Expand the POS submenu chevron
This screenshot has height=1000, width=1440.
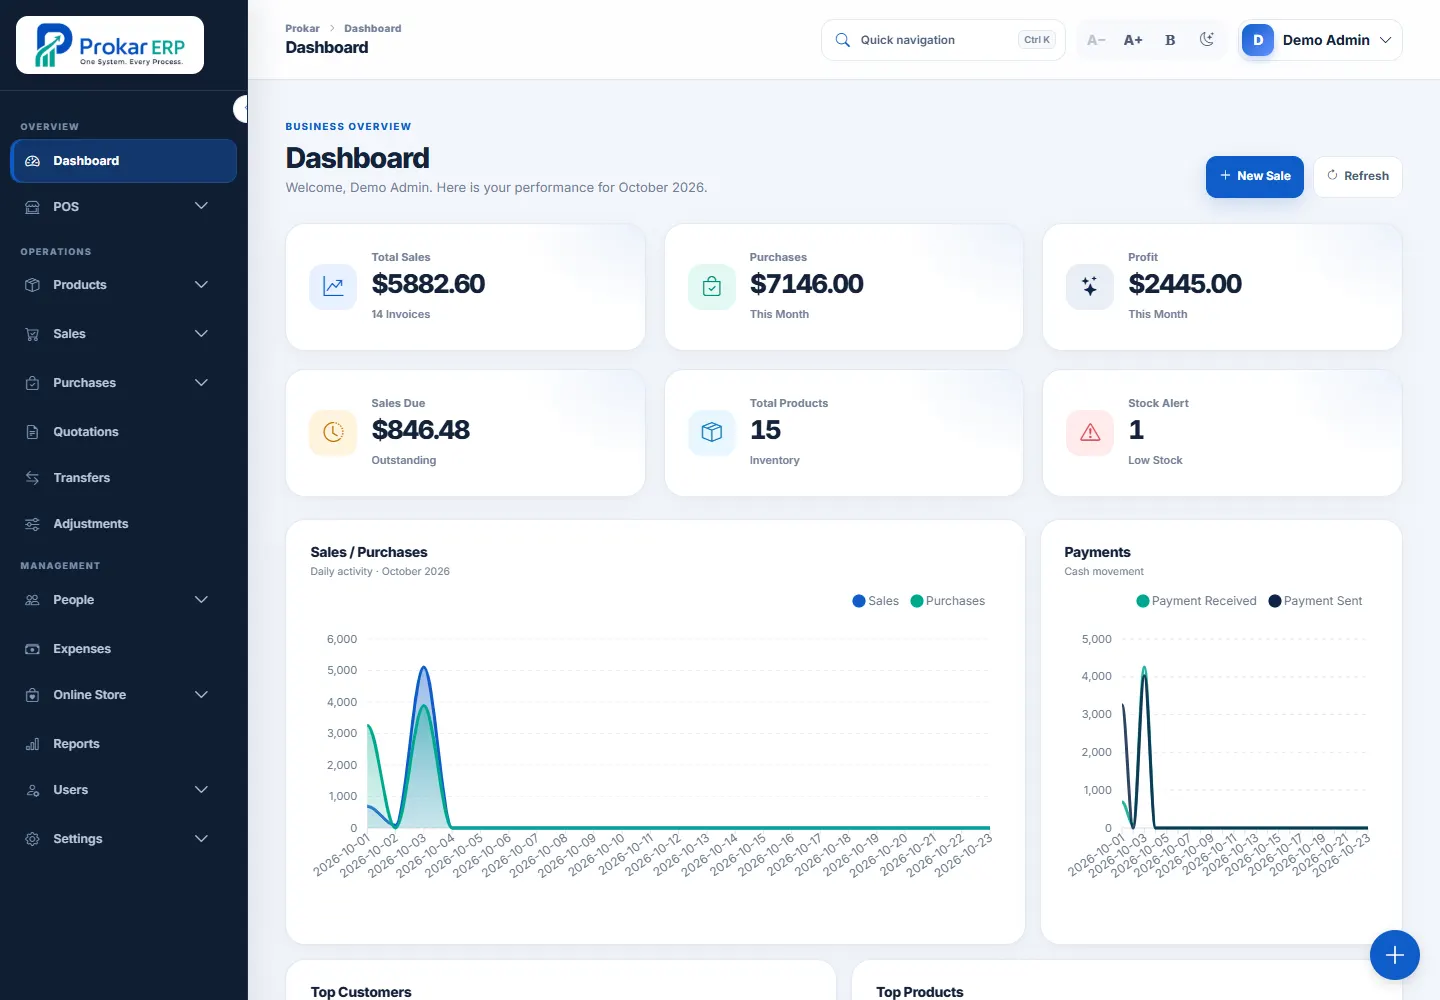coord(201,206)
